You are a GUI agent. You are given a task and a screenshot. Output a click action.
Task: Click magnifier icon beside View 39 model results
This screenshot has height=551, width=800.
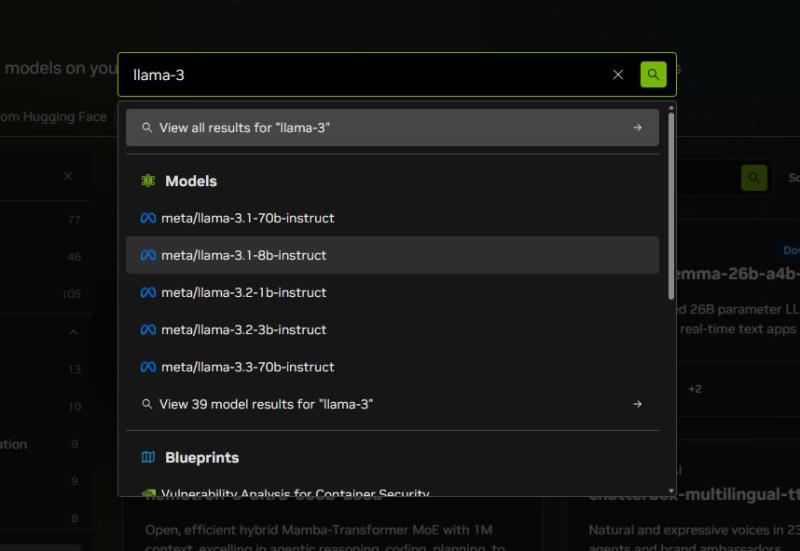point(147,404)
